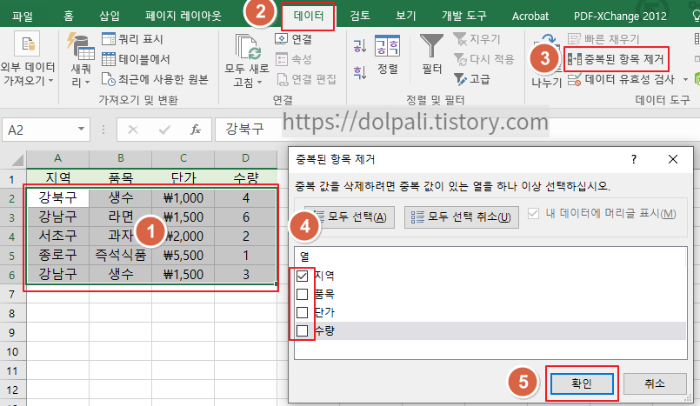The height and width of the screenshot is (406, 700).
Task: Switch to the 보기 tab
Action: (x=406, y=16)
